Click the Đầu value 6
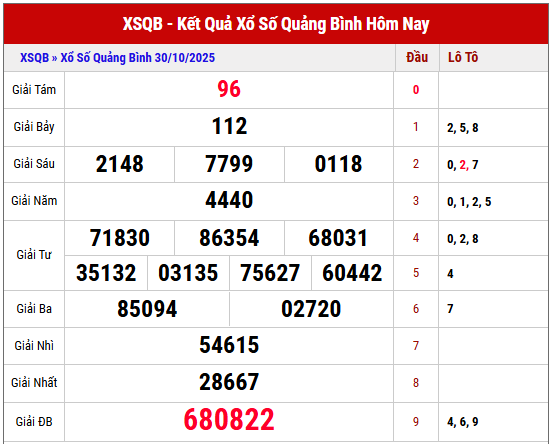 point(416,309)
